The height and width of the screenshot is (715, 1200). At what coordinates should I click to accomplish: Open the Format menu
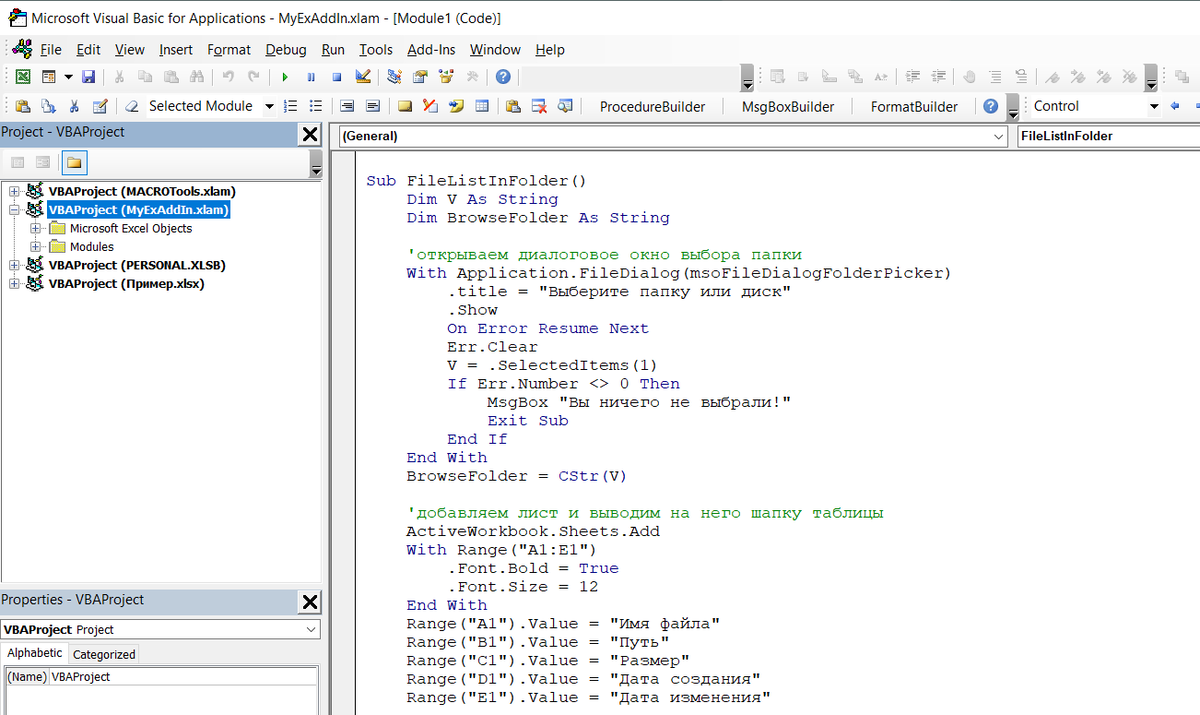229,49
